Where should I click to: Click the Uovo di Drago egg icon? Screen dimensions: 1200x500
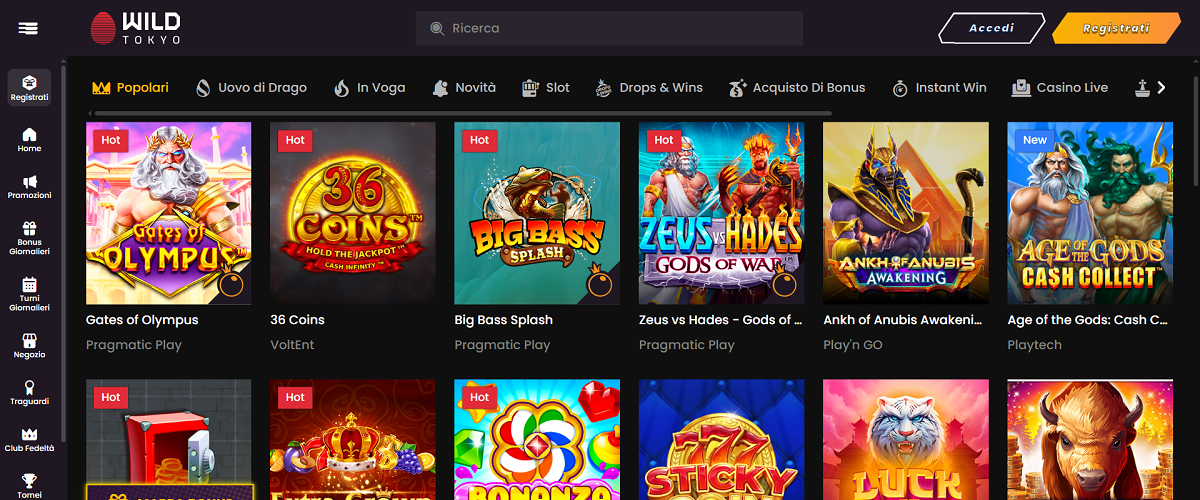point(203,88)
